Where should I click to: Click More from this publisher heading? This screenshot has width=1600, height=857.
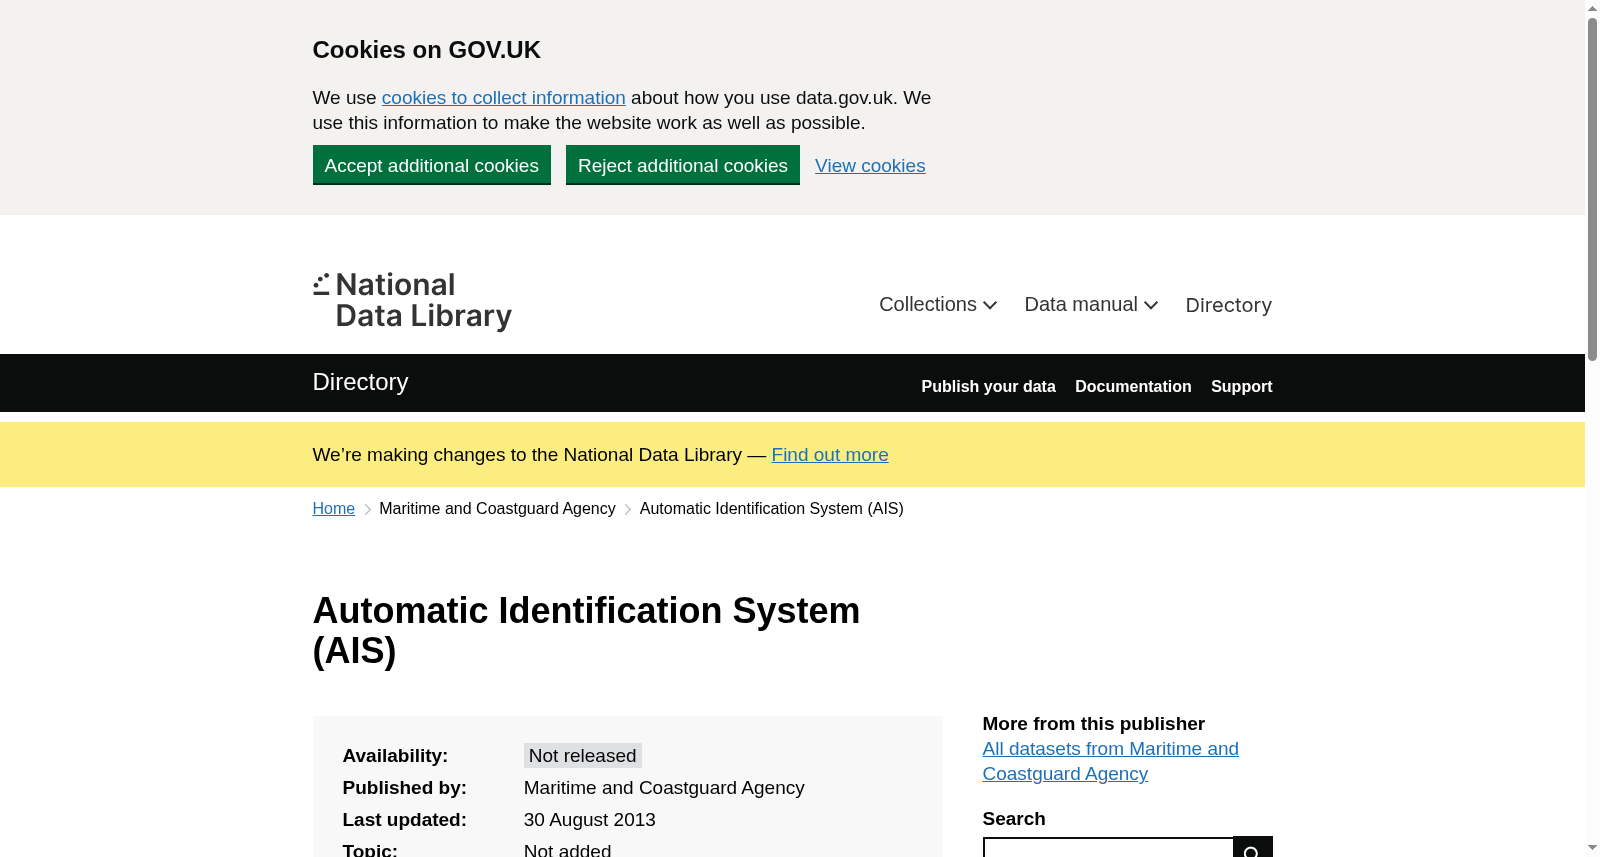(x=1093, y=724)
